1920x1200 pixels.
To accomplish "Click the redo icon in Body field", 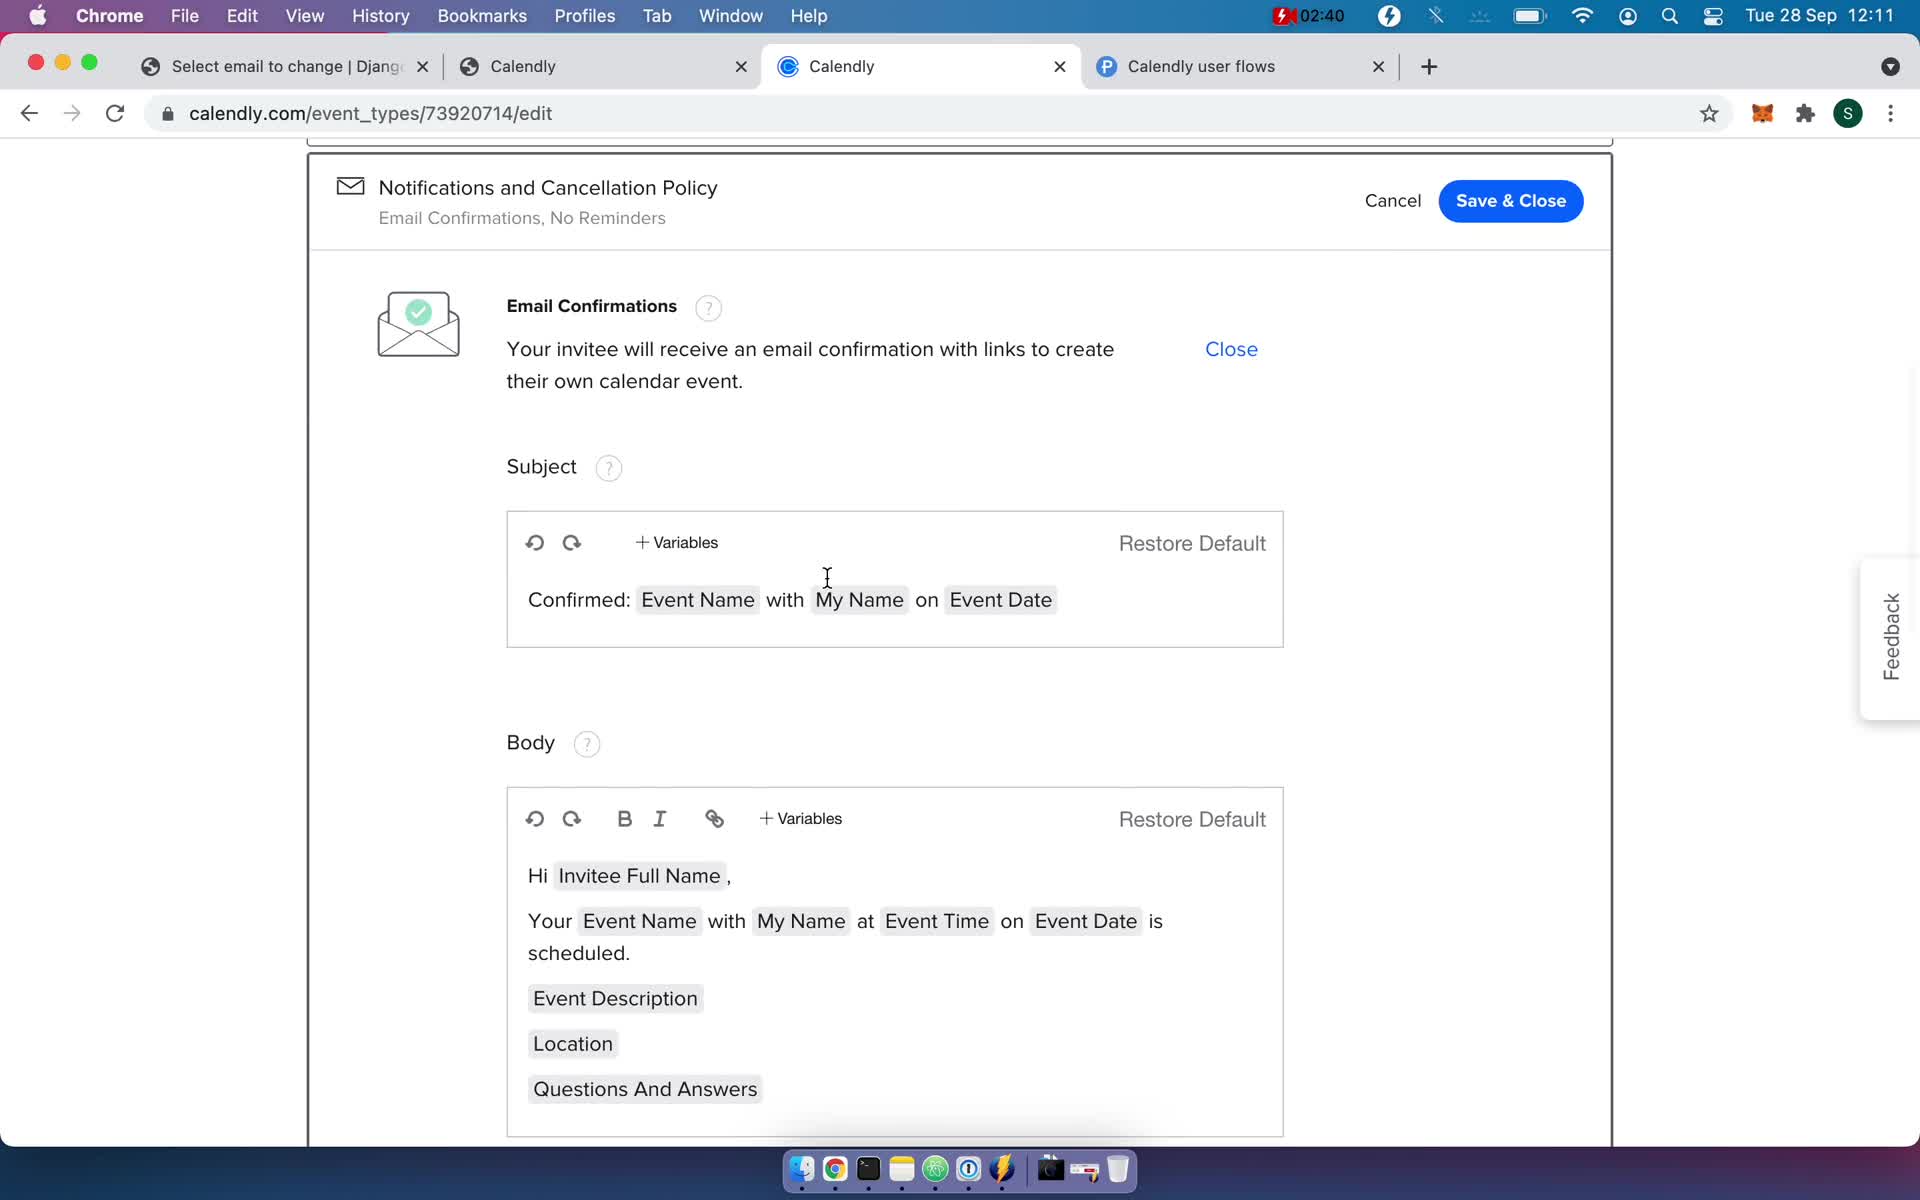I will (571, 817).
